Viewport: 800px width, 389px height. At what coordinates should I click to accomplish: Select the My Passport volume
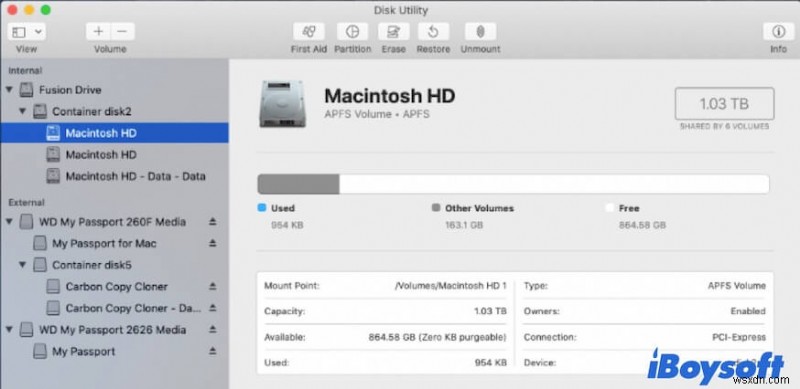[83, 352]
